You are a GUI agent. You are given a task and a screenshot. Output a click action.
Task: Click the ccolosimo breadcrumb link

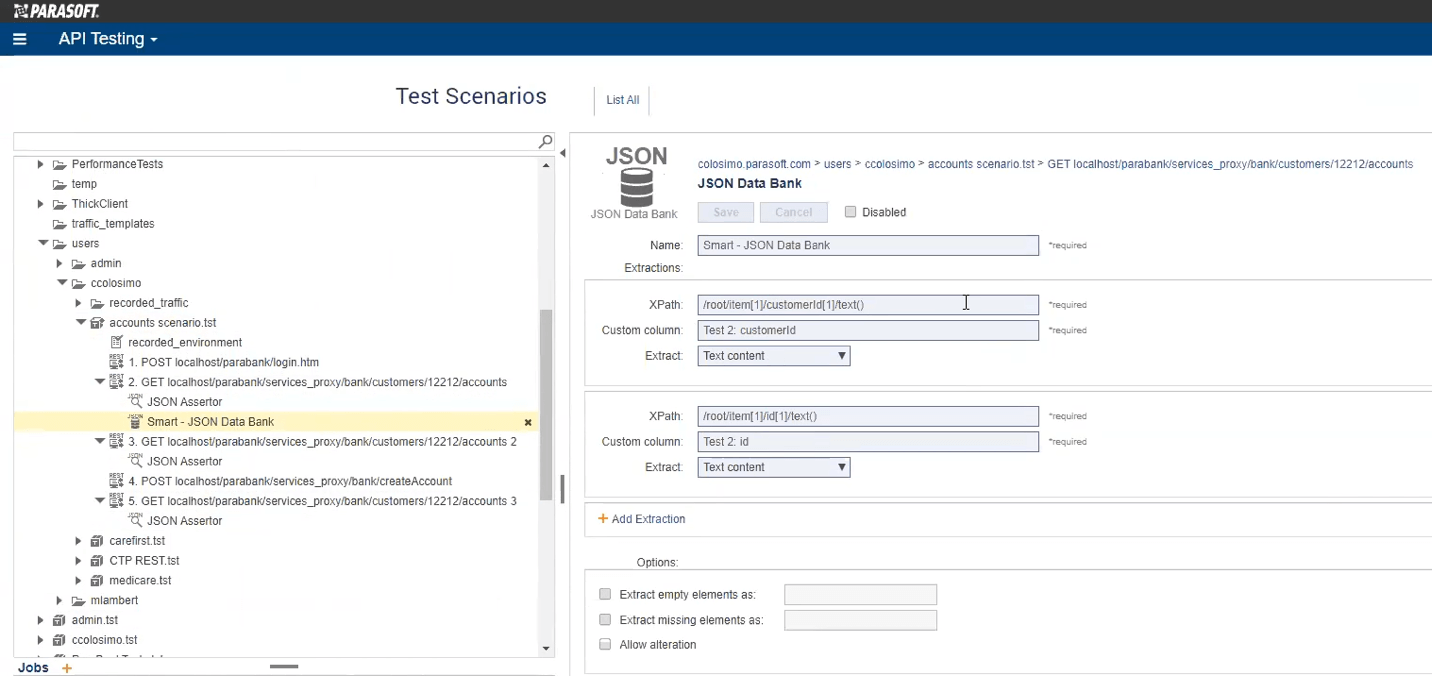tap(889, 164)
